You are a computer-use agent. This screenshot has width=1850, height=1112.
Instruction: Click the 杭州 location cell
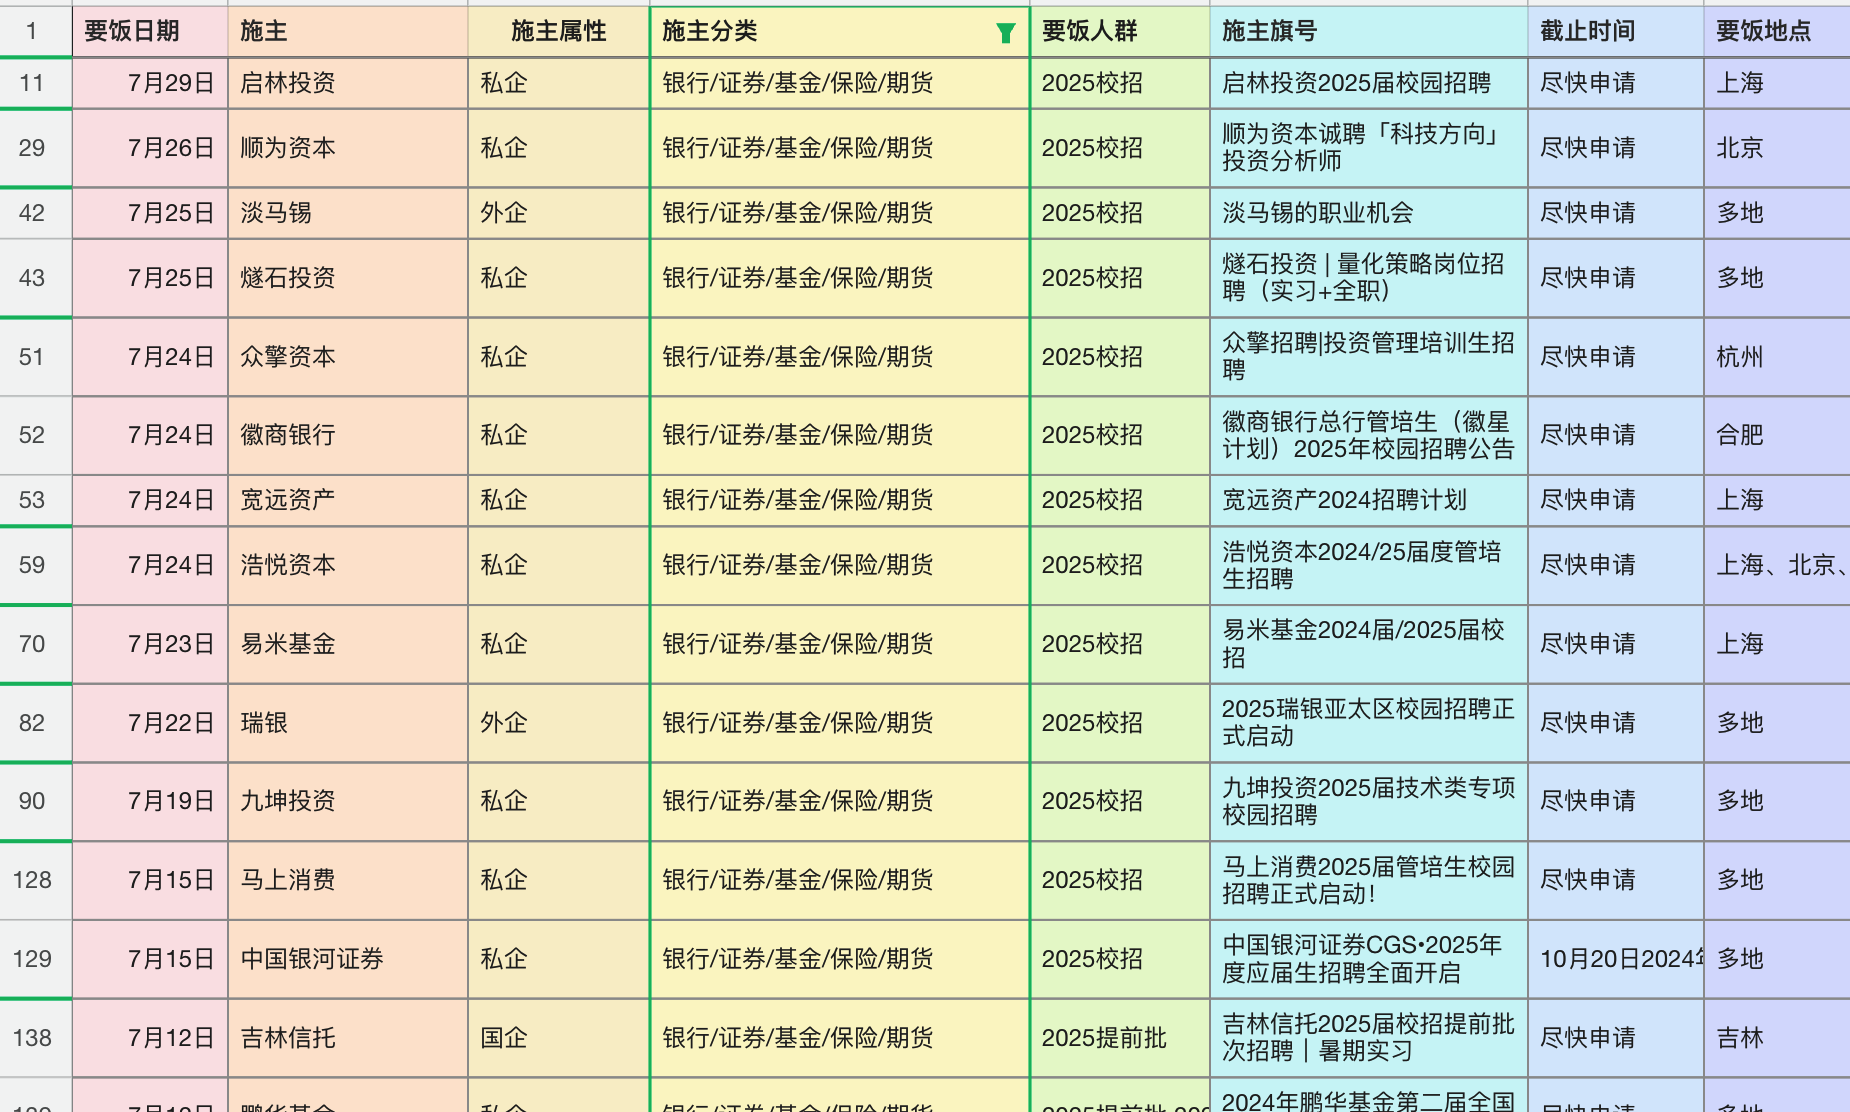coord(1775,357)
